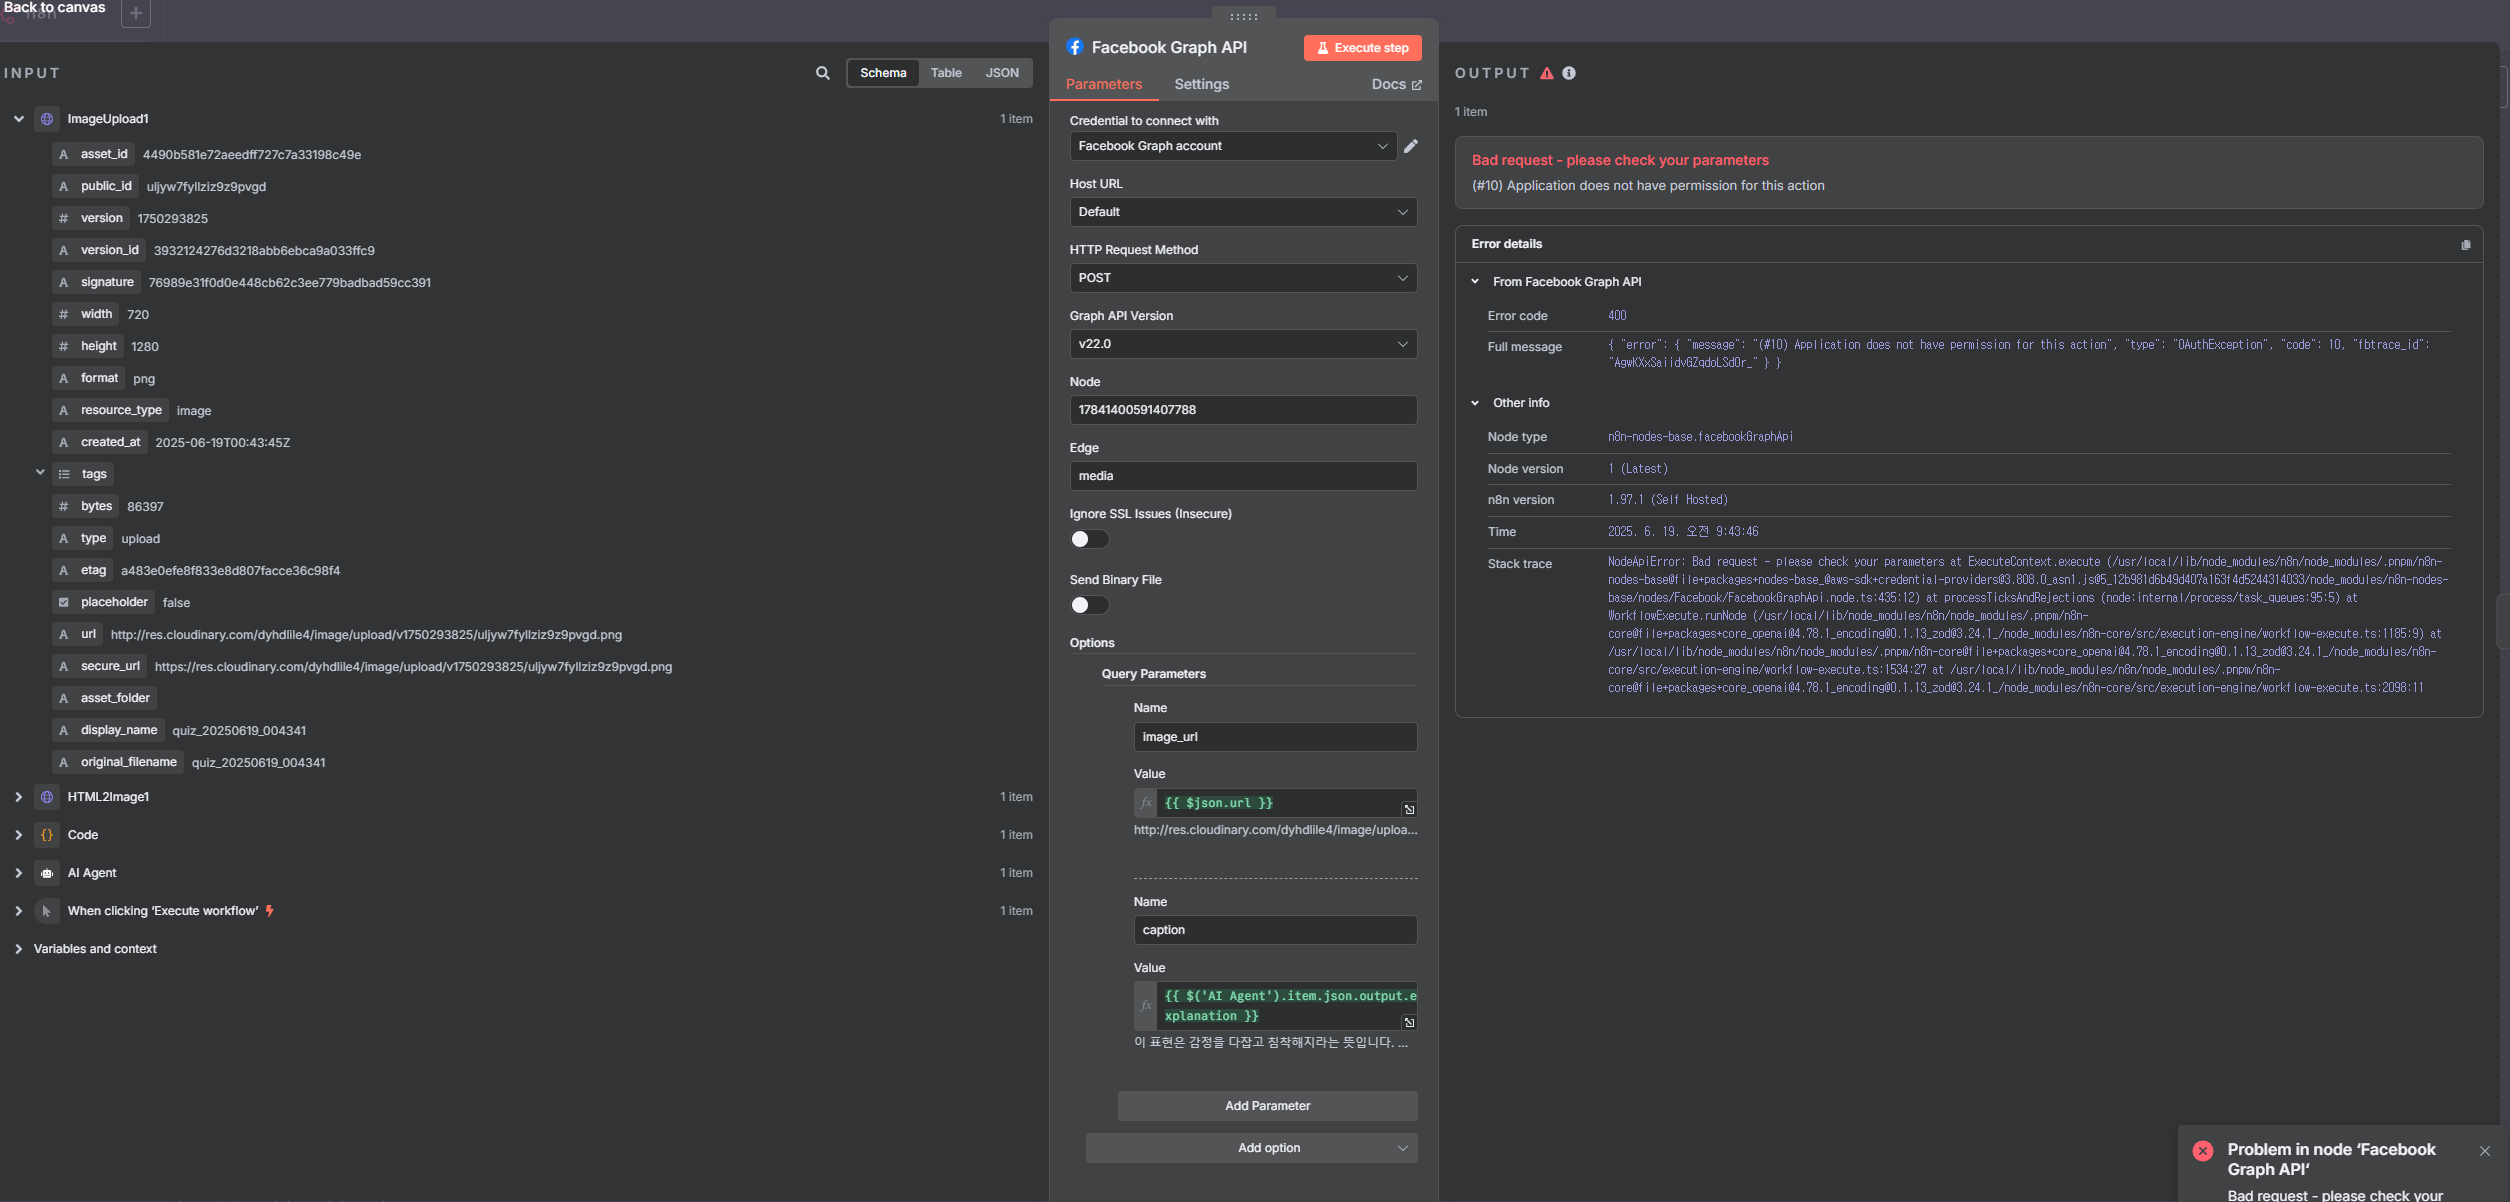Click the search icon in Input panel
Viewport: 2510px width, 1202px height.
click(x=822, y=73)
